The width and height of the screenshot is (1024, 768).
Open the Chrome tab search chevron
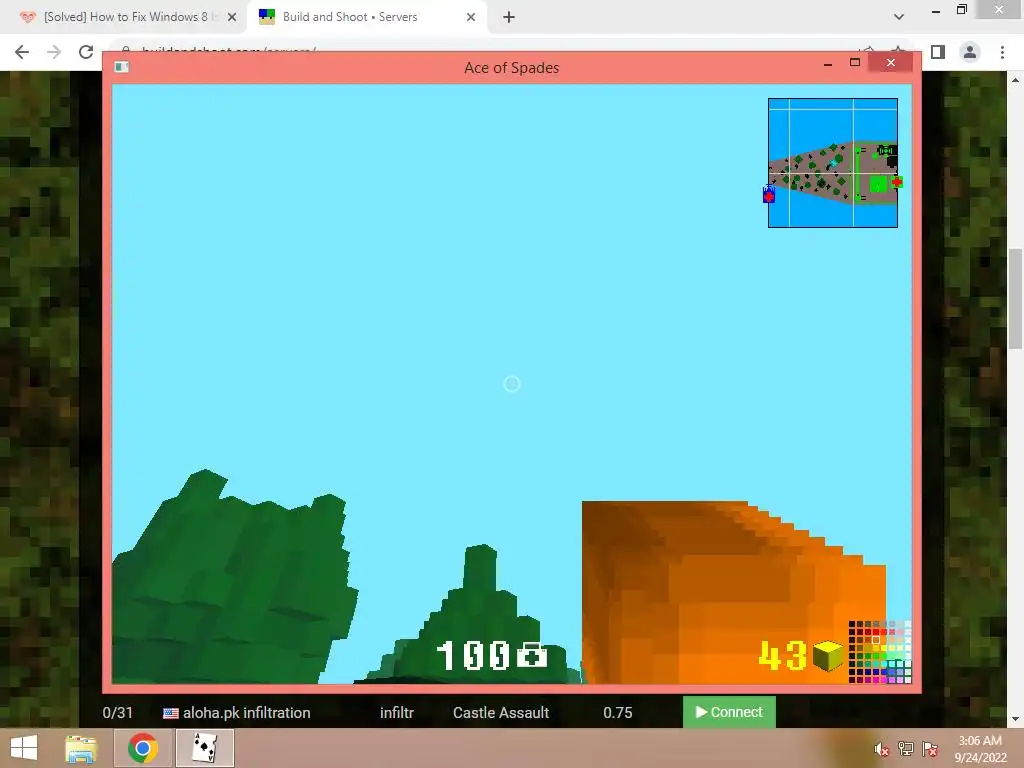899,17
